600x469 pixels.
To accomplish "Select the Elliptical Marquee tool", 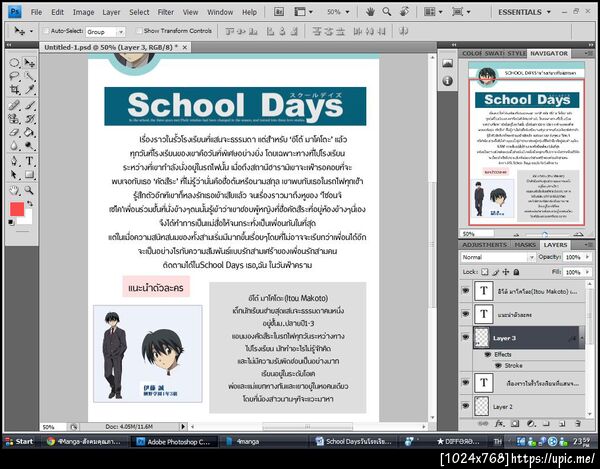I will (x=14, y=63).
